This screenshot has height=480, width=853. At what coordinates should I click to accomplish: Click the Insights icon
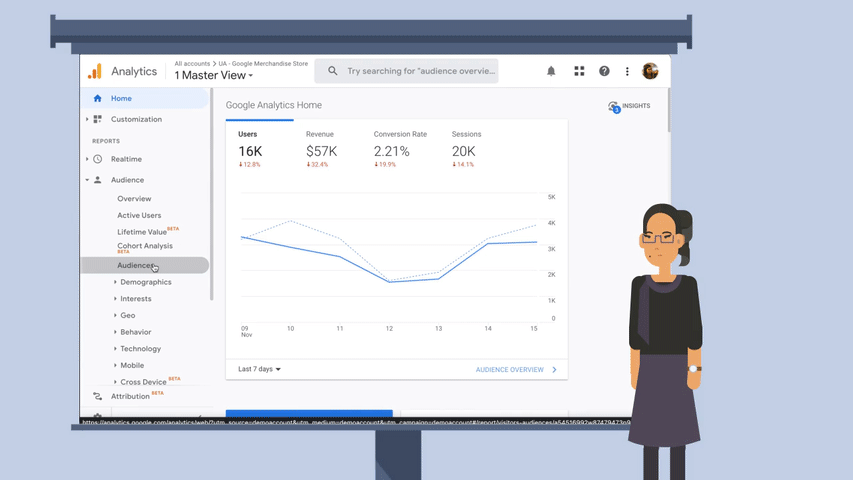pos(614,106)
